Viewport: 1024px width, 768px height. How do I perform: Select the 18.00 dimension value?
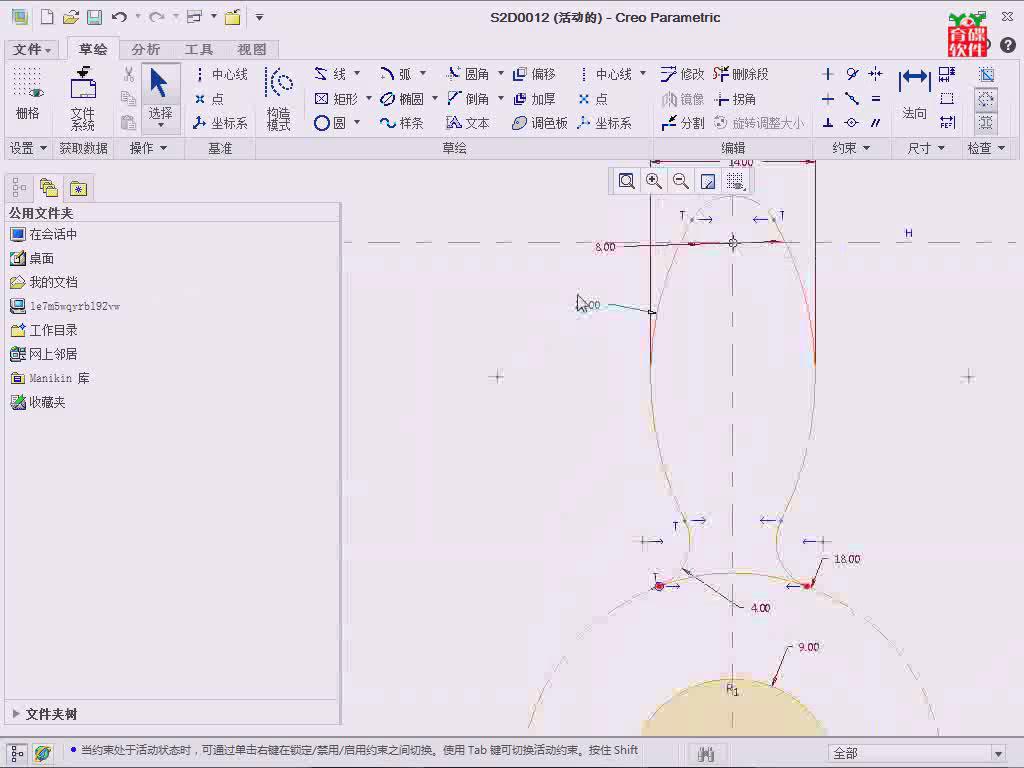(847, 559)
